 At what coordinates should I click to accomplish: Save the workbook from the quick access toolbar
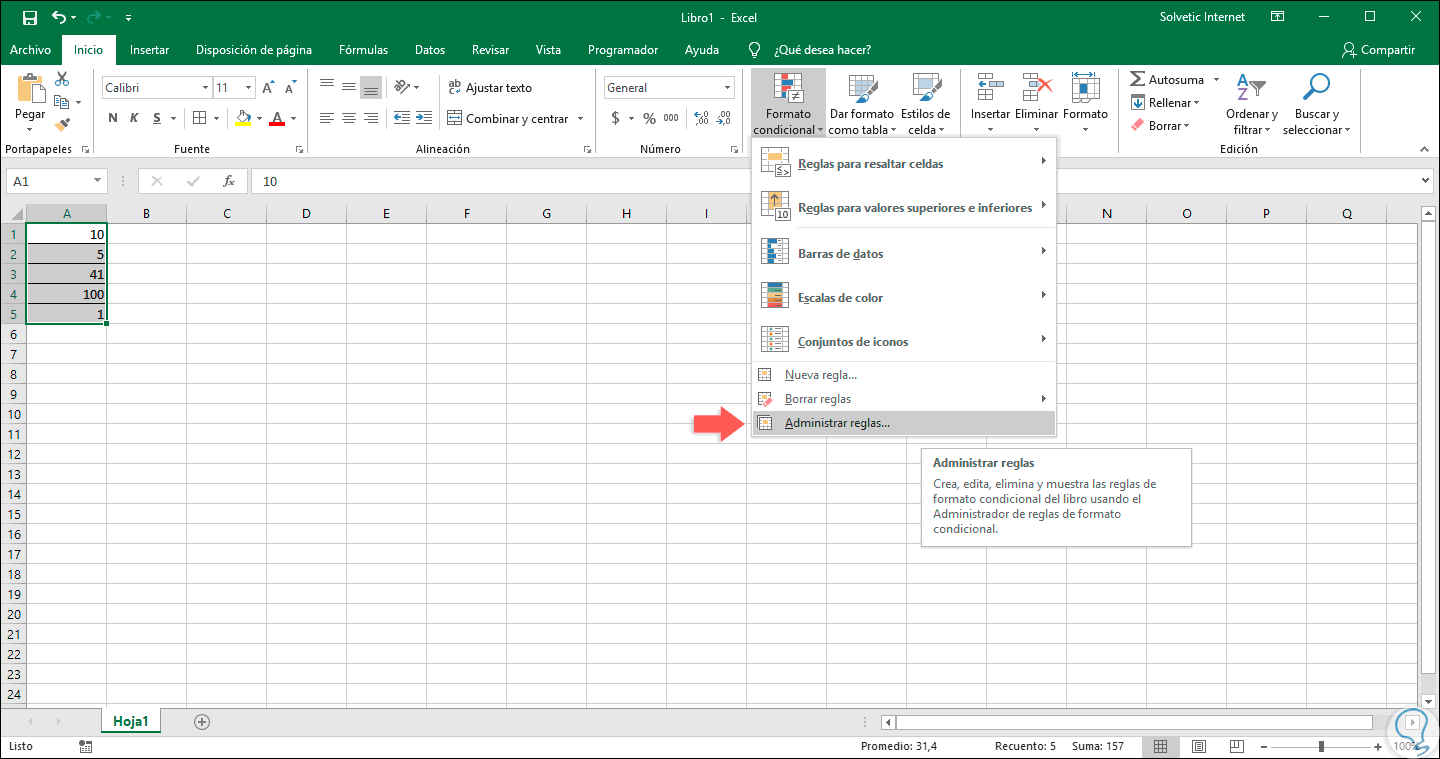[x=29, y=17]
